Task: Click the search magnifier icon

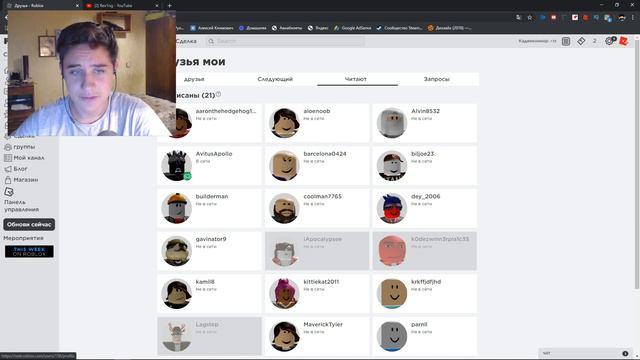Action: 211,41
